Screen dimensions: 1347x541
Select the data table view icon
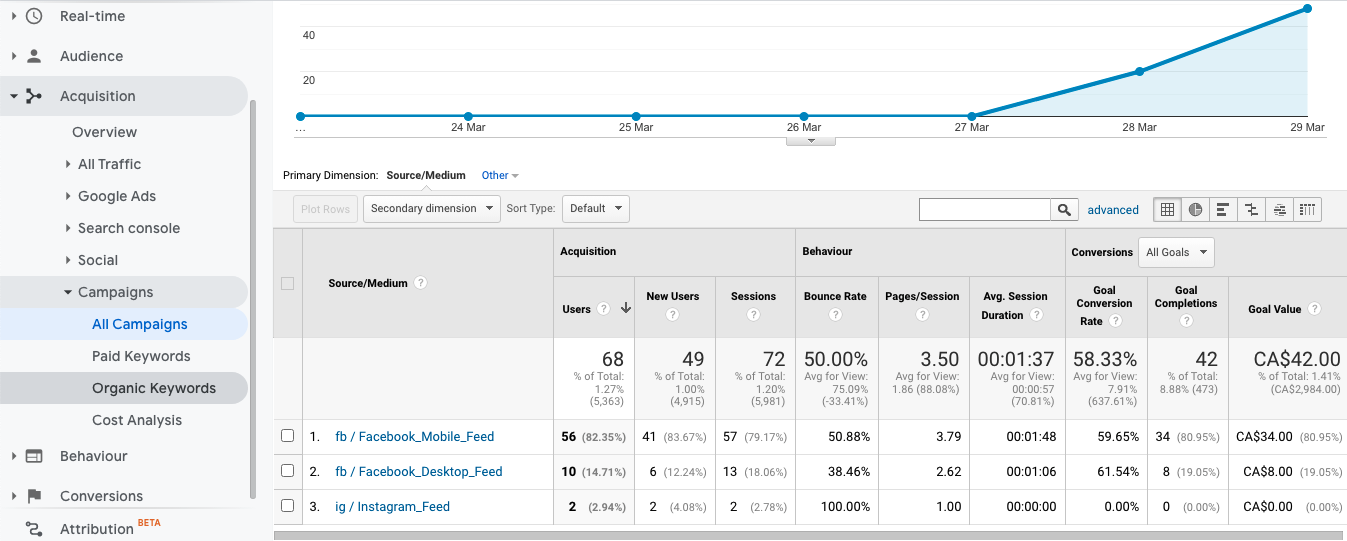[1167, 210]
